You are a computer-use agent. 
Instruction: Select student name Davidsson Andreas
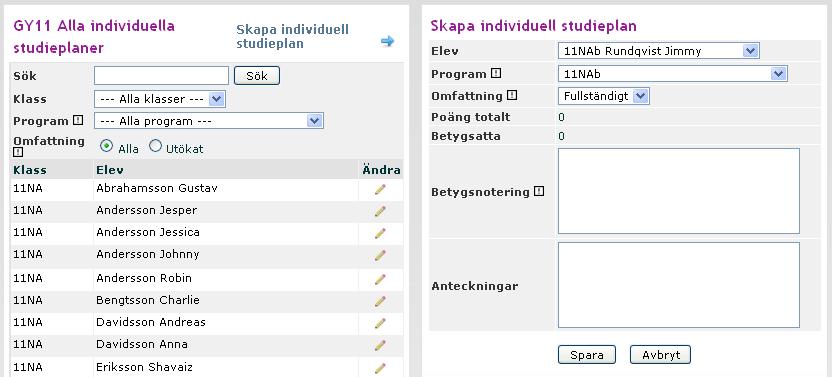(151, 322)
